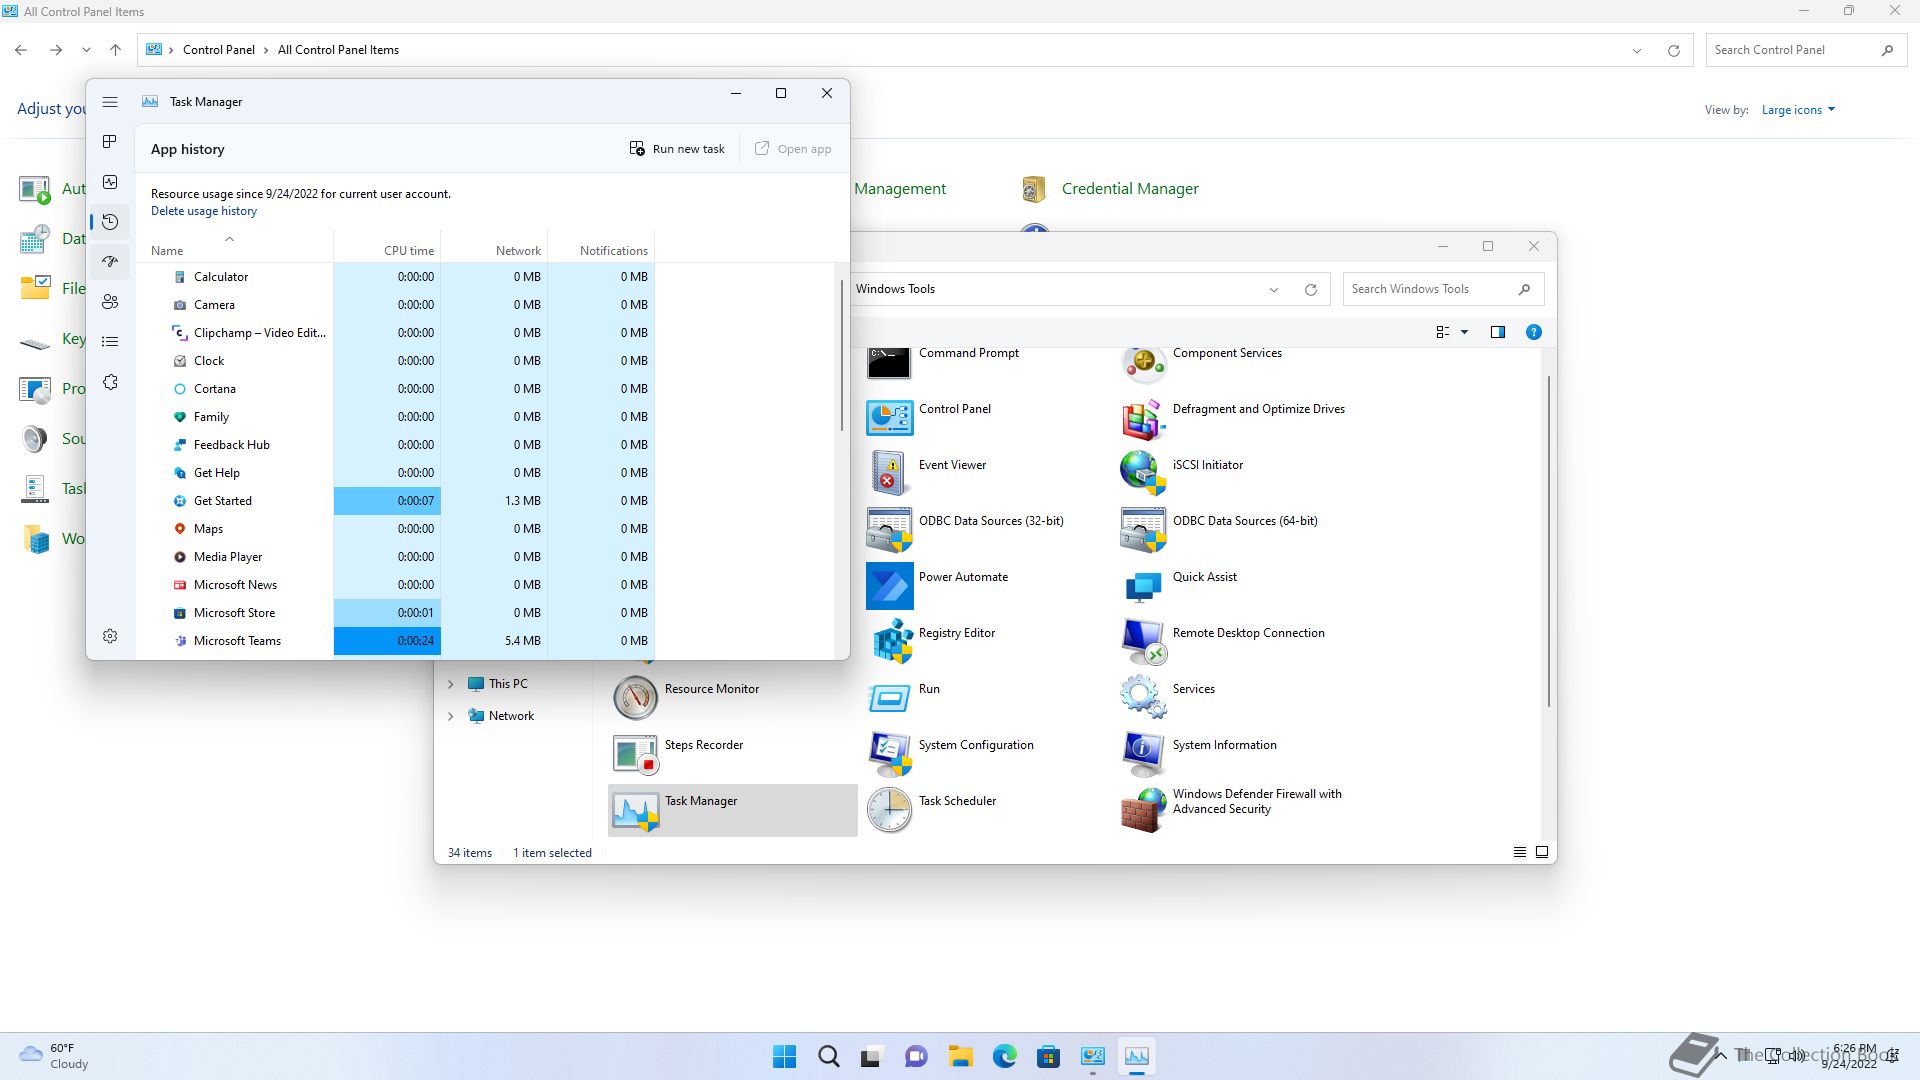Select App history icon in Task Manager sidebar
The width and height of the screenshot is (1920, 1080).
click(x=110, y=222)
